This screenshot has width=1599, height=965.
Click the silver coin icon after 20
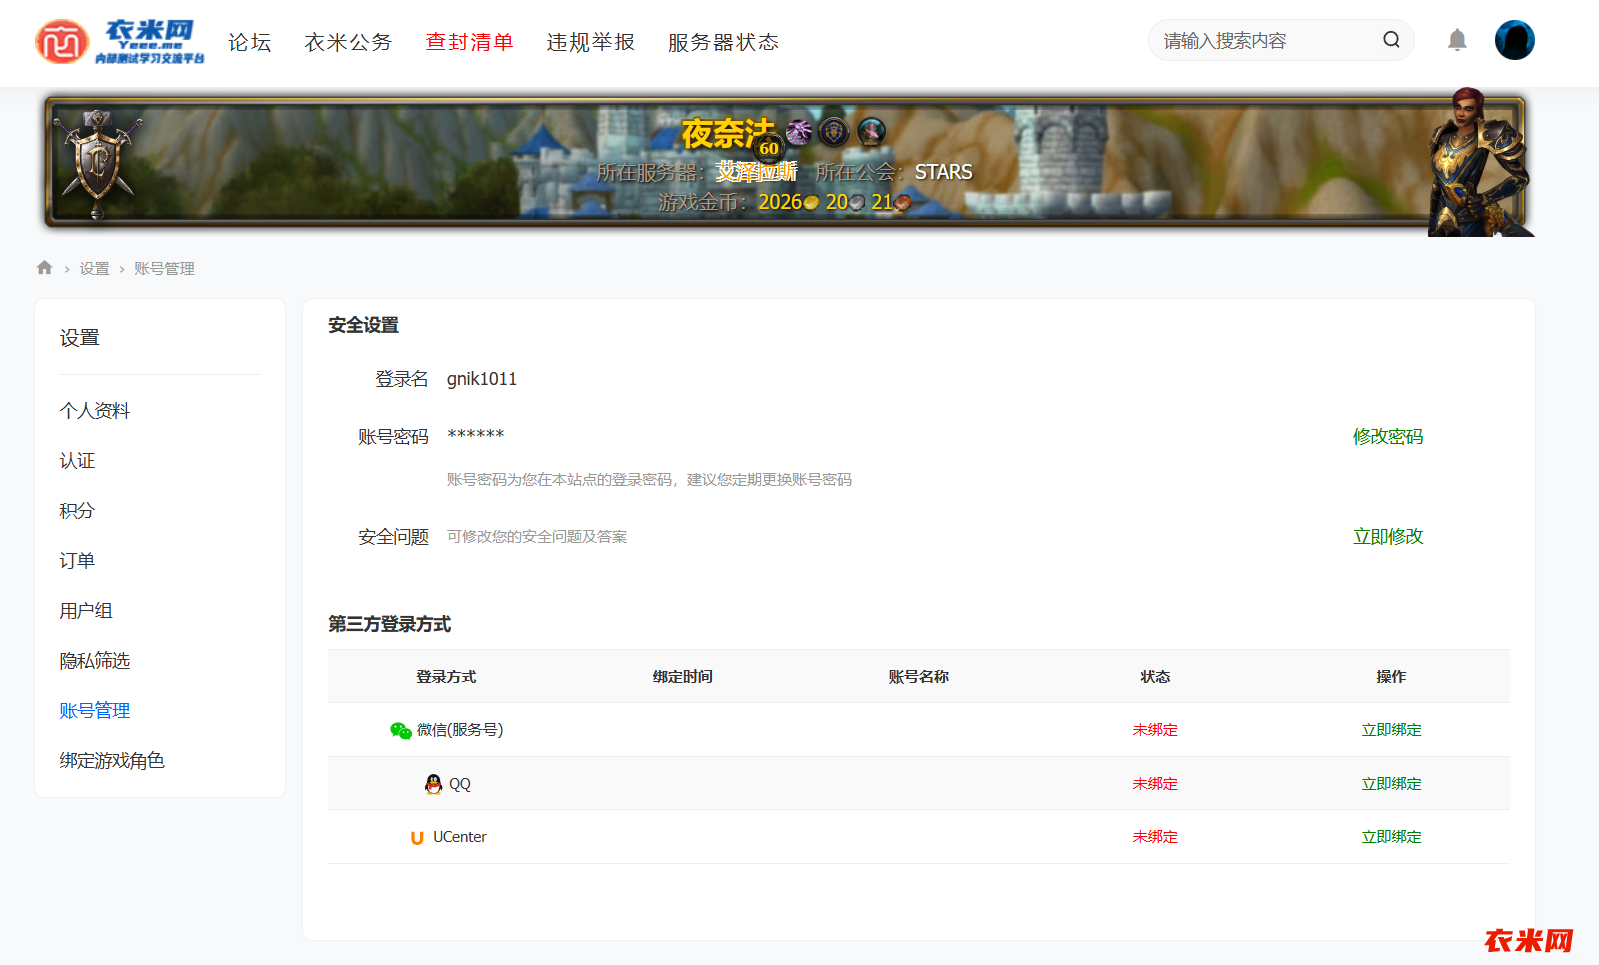tap(856, 203)
